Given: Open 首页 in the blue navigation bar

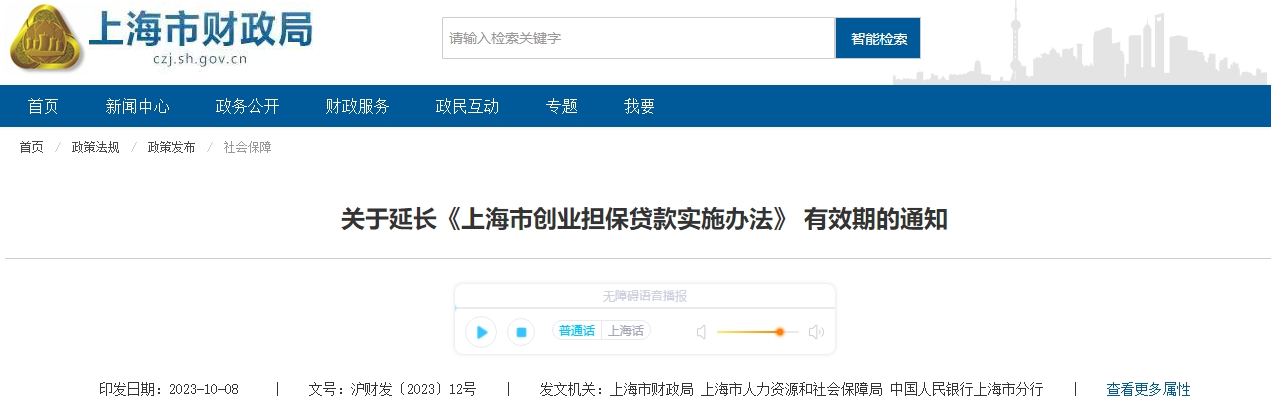Looking at the screenshot, I should tap(43, 106).
